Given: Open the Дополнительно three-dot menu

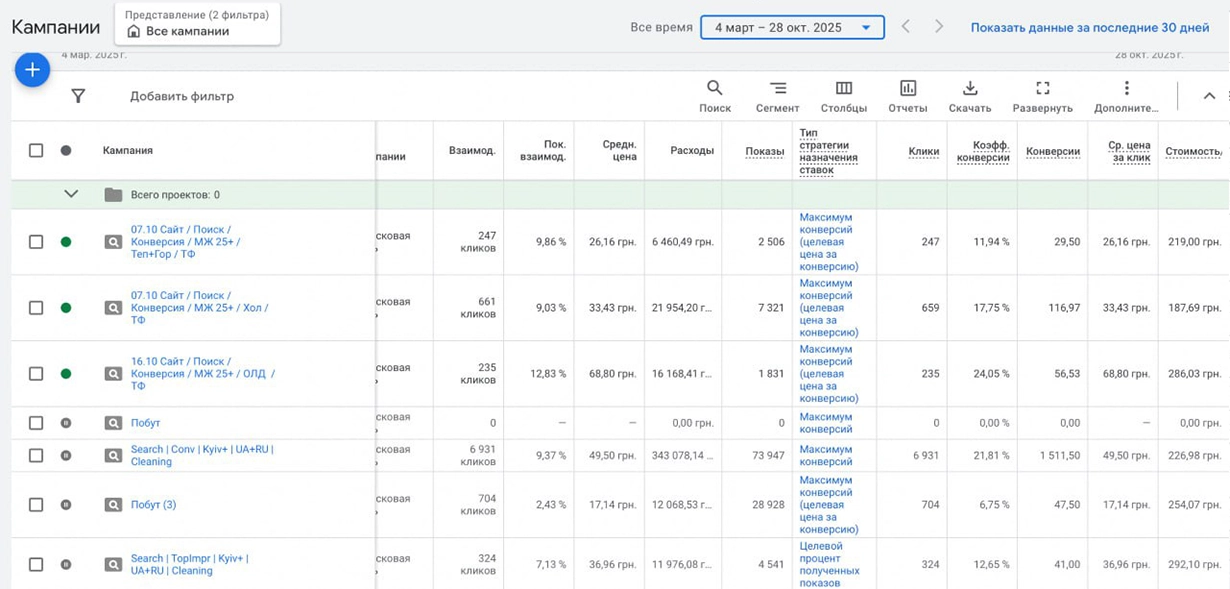Looking at the screenshot, I should 1126,96.
